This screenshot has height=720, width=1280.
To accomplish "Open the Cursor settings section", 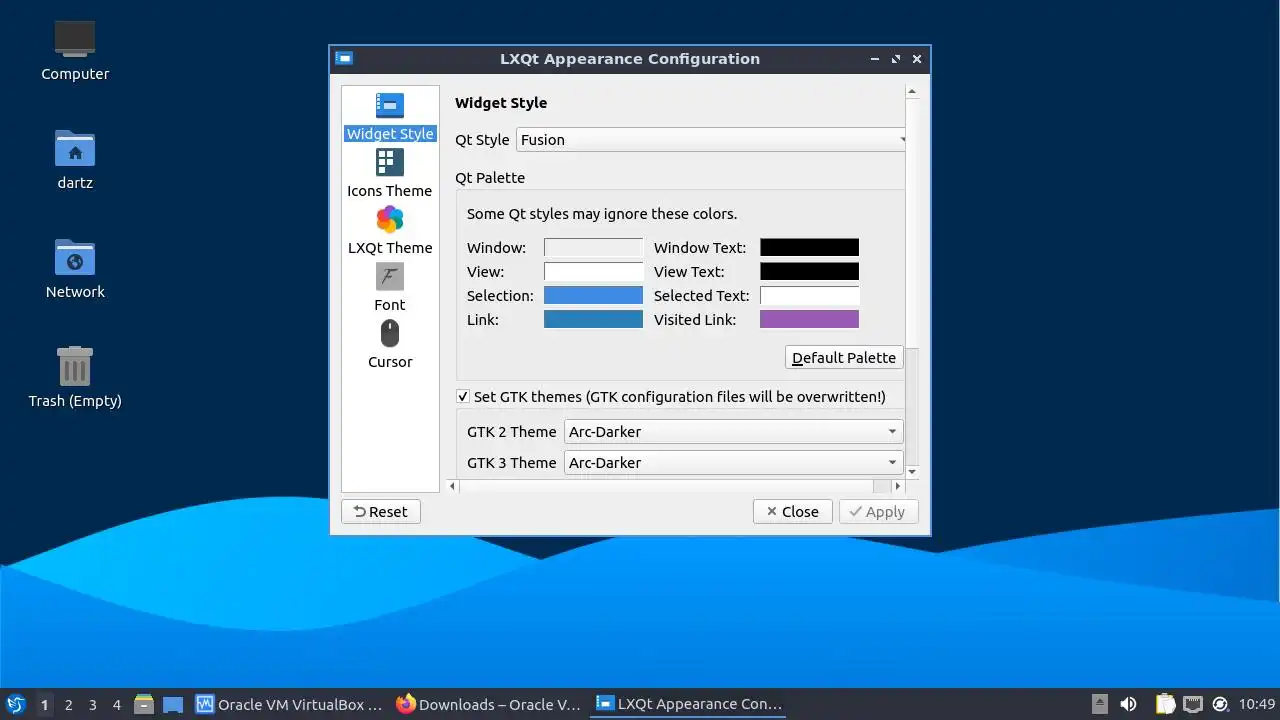I will click(x=390, y=345).
